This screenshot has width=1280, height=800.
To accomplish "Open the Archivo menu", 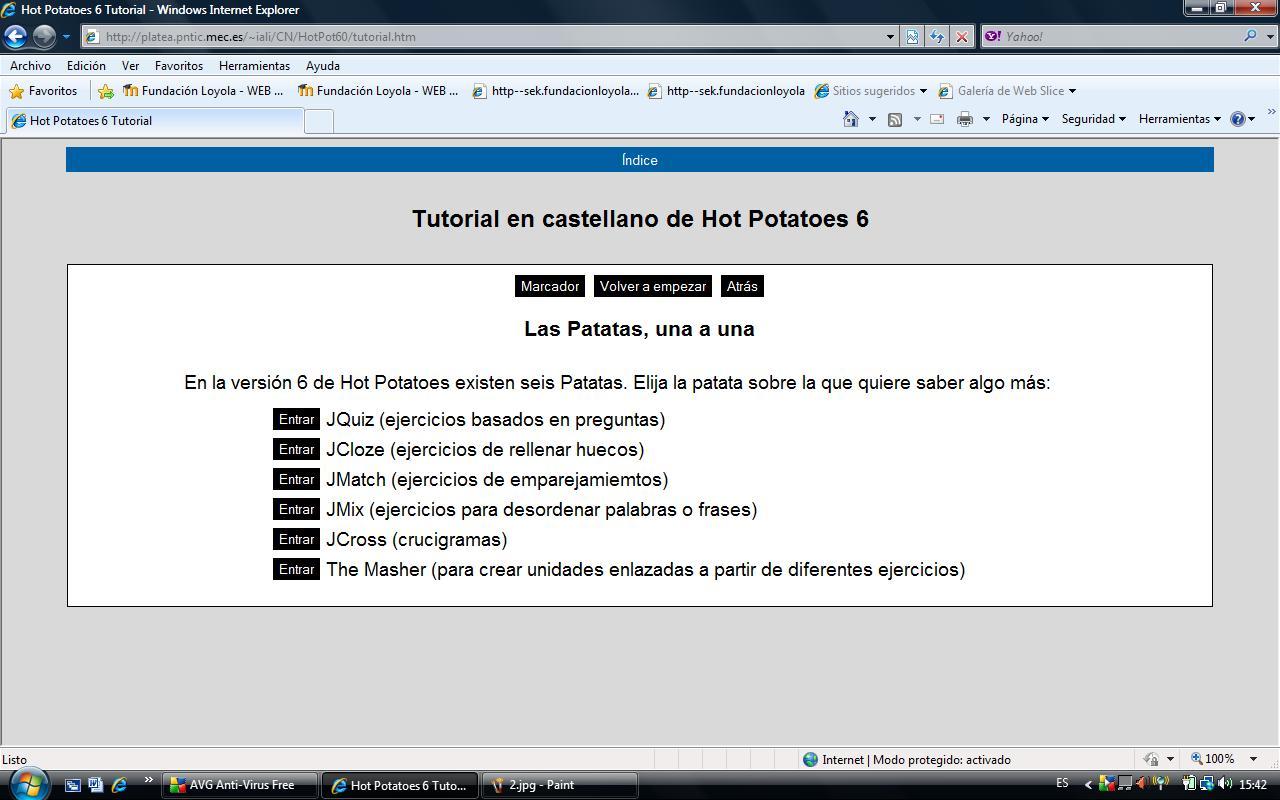I will click(30, 65).
